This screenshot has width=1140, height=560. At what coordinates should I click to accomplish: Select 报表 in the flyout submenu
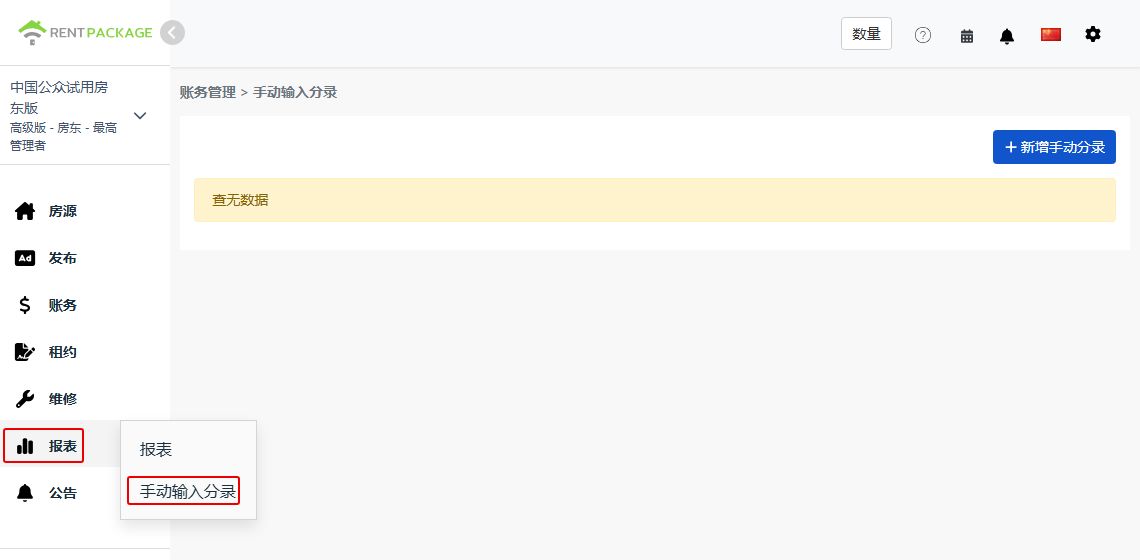pyautogui.click(x=156, y=449)
